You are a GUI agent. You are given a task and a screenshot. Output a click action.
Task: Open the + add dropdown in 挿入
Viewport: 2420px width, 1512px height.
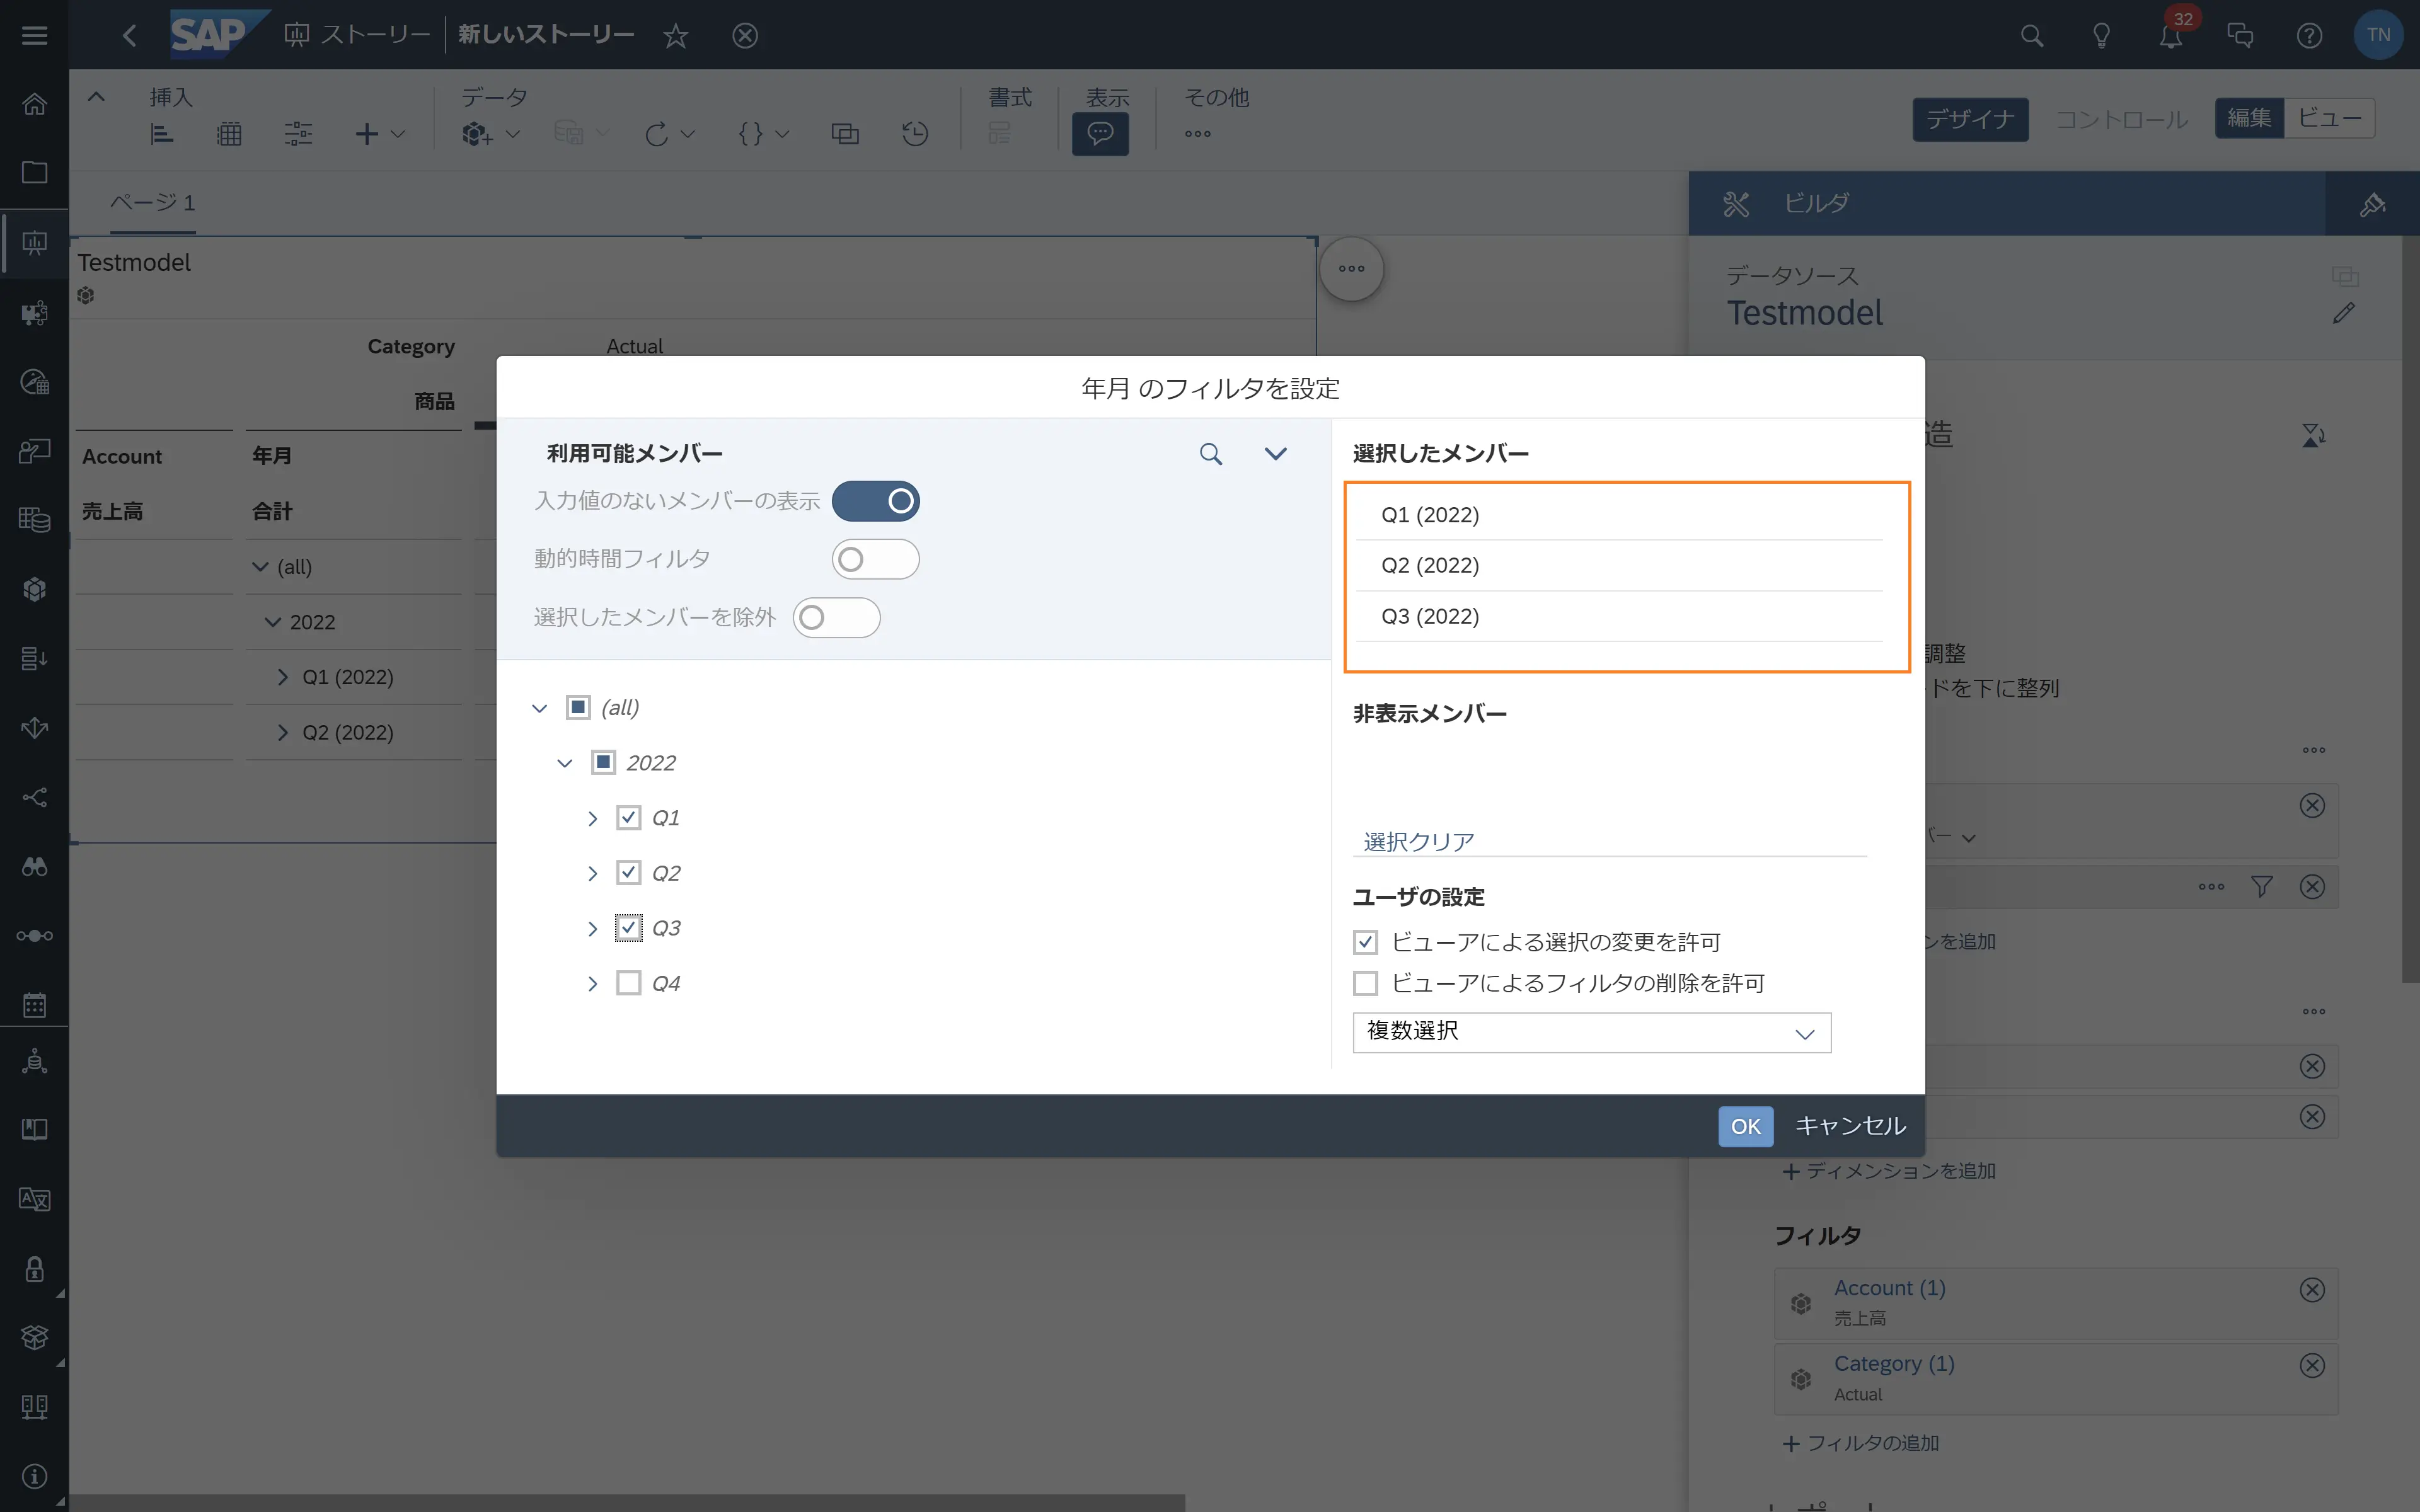coord(380,133)
